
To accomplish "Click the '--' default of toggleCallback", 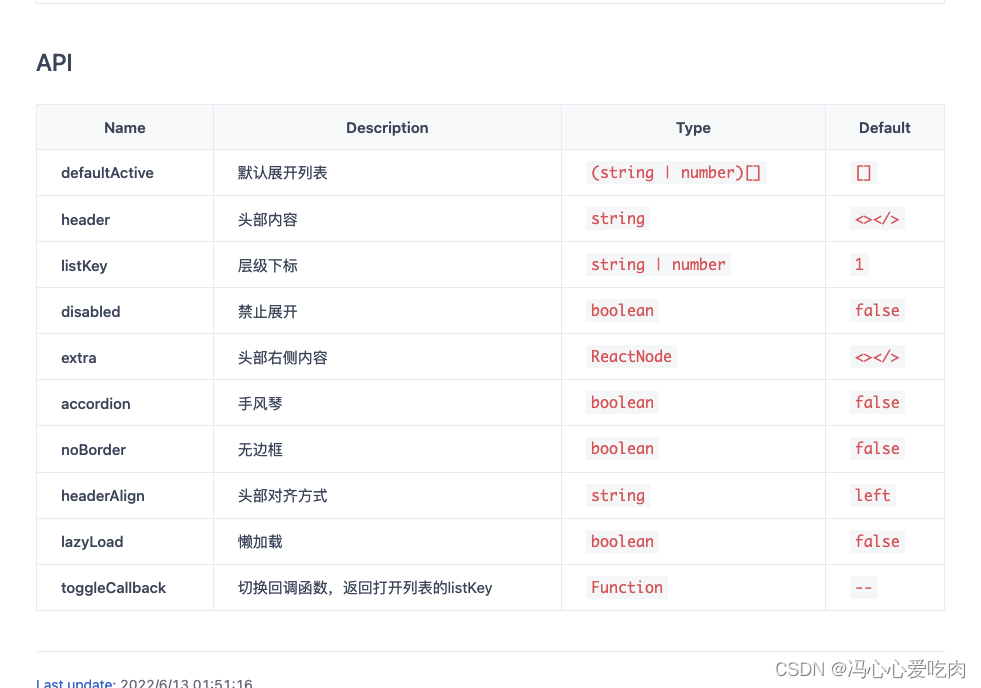I will point(863,588).
